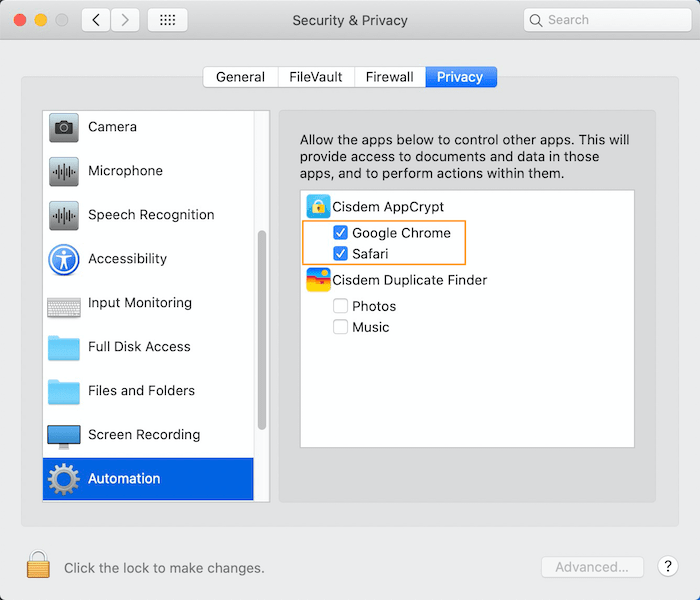Select Files and Folders text
This screenshot has height=600, width=700.
tap(142, 391)
